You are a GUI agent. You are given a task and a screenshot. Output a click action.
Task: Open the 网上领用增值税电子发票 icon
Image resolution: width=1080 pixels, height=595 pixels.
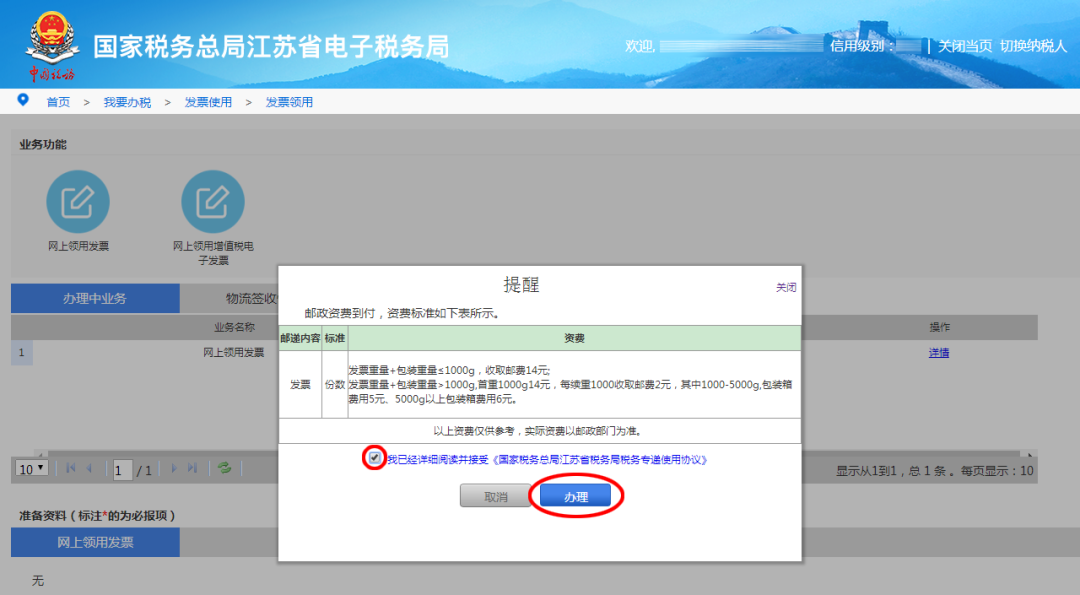213,202
